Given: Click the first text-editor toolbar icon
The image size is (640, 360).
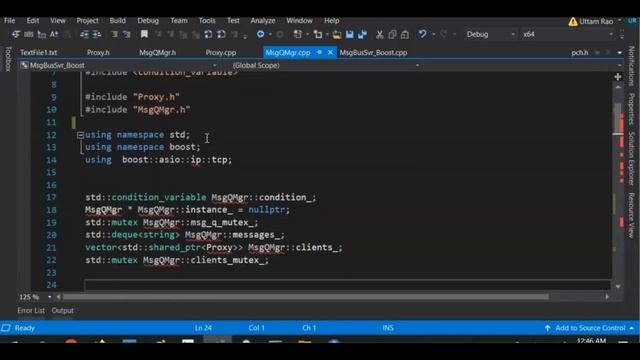Looking at the screenshot, I should pos(16,35).
